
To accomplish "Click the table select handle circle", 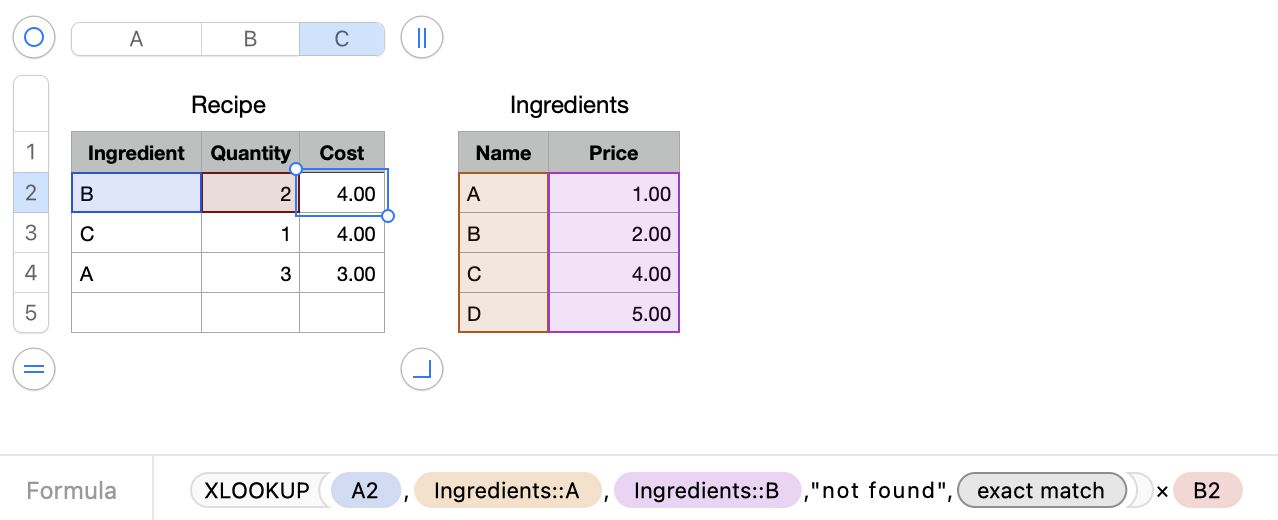I will point(34,38).
